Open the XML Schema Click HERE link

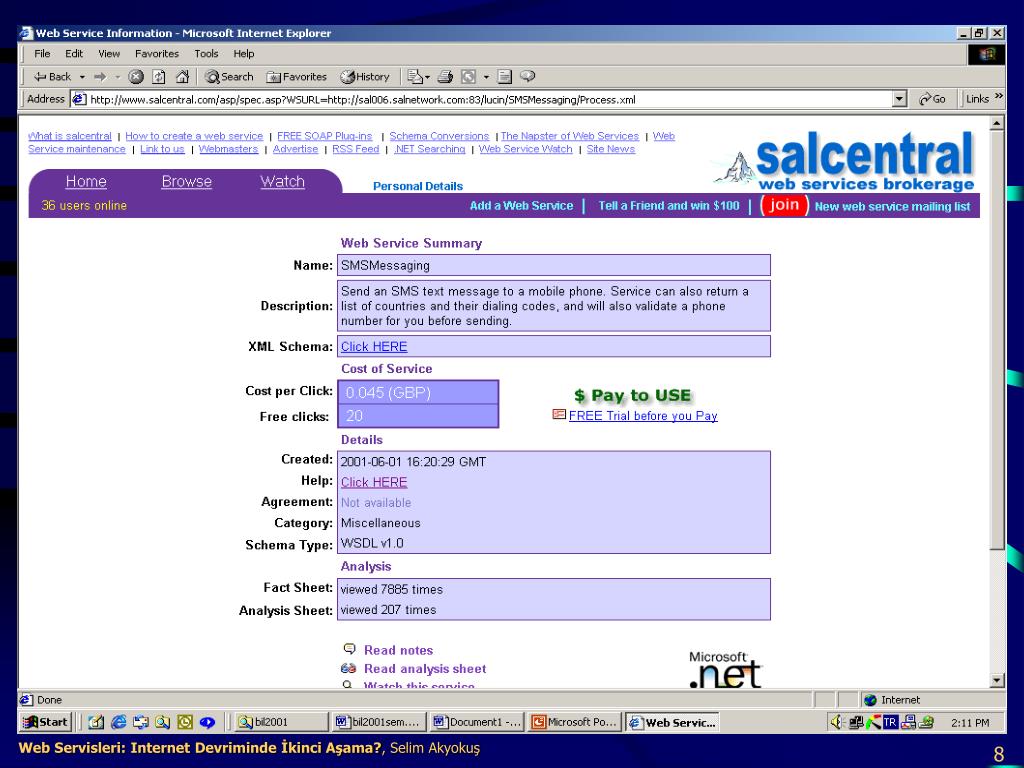coord(374,347)
